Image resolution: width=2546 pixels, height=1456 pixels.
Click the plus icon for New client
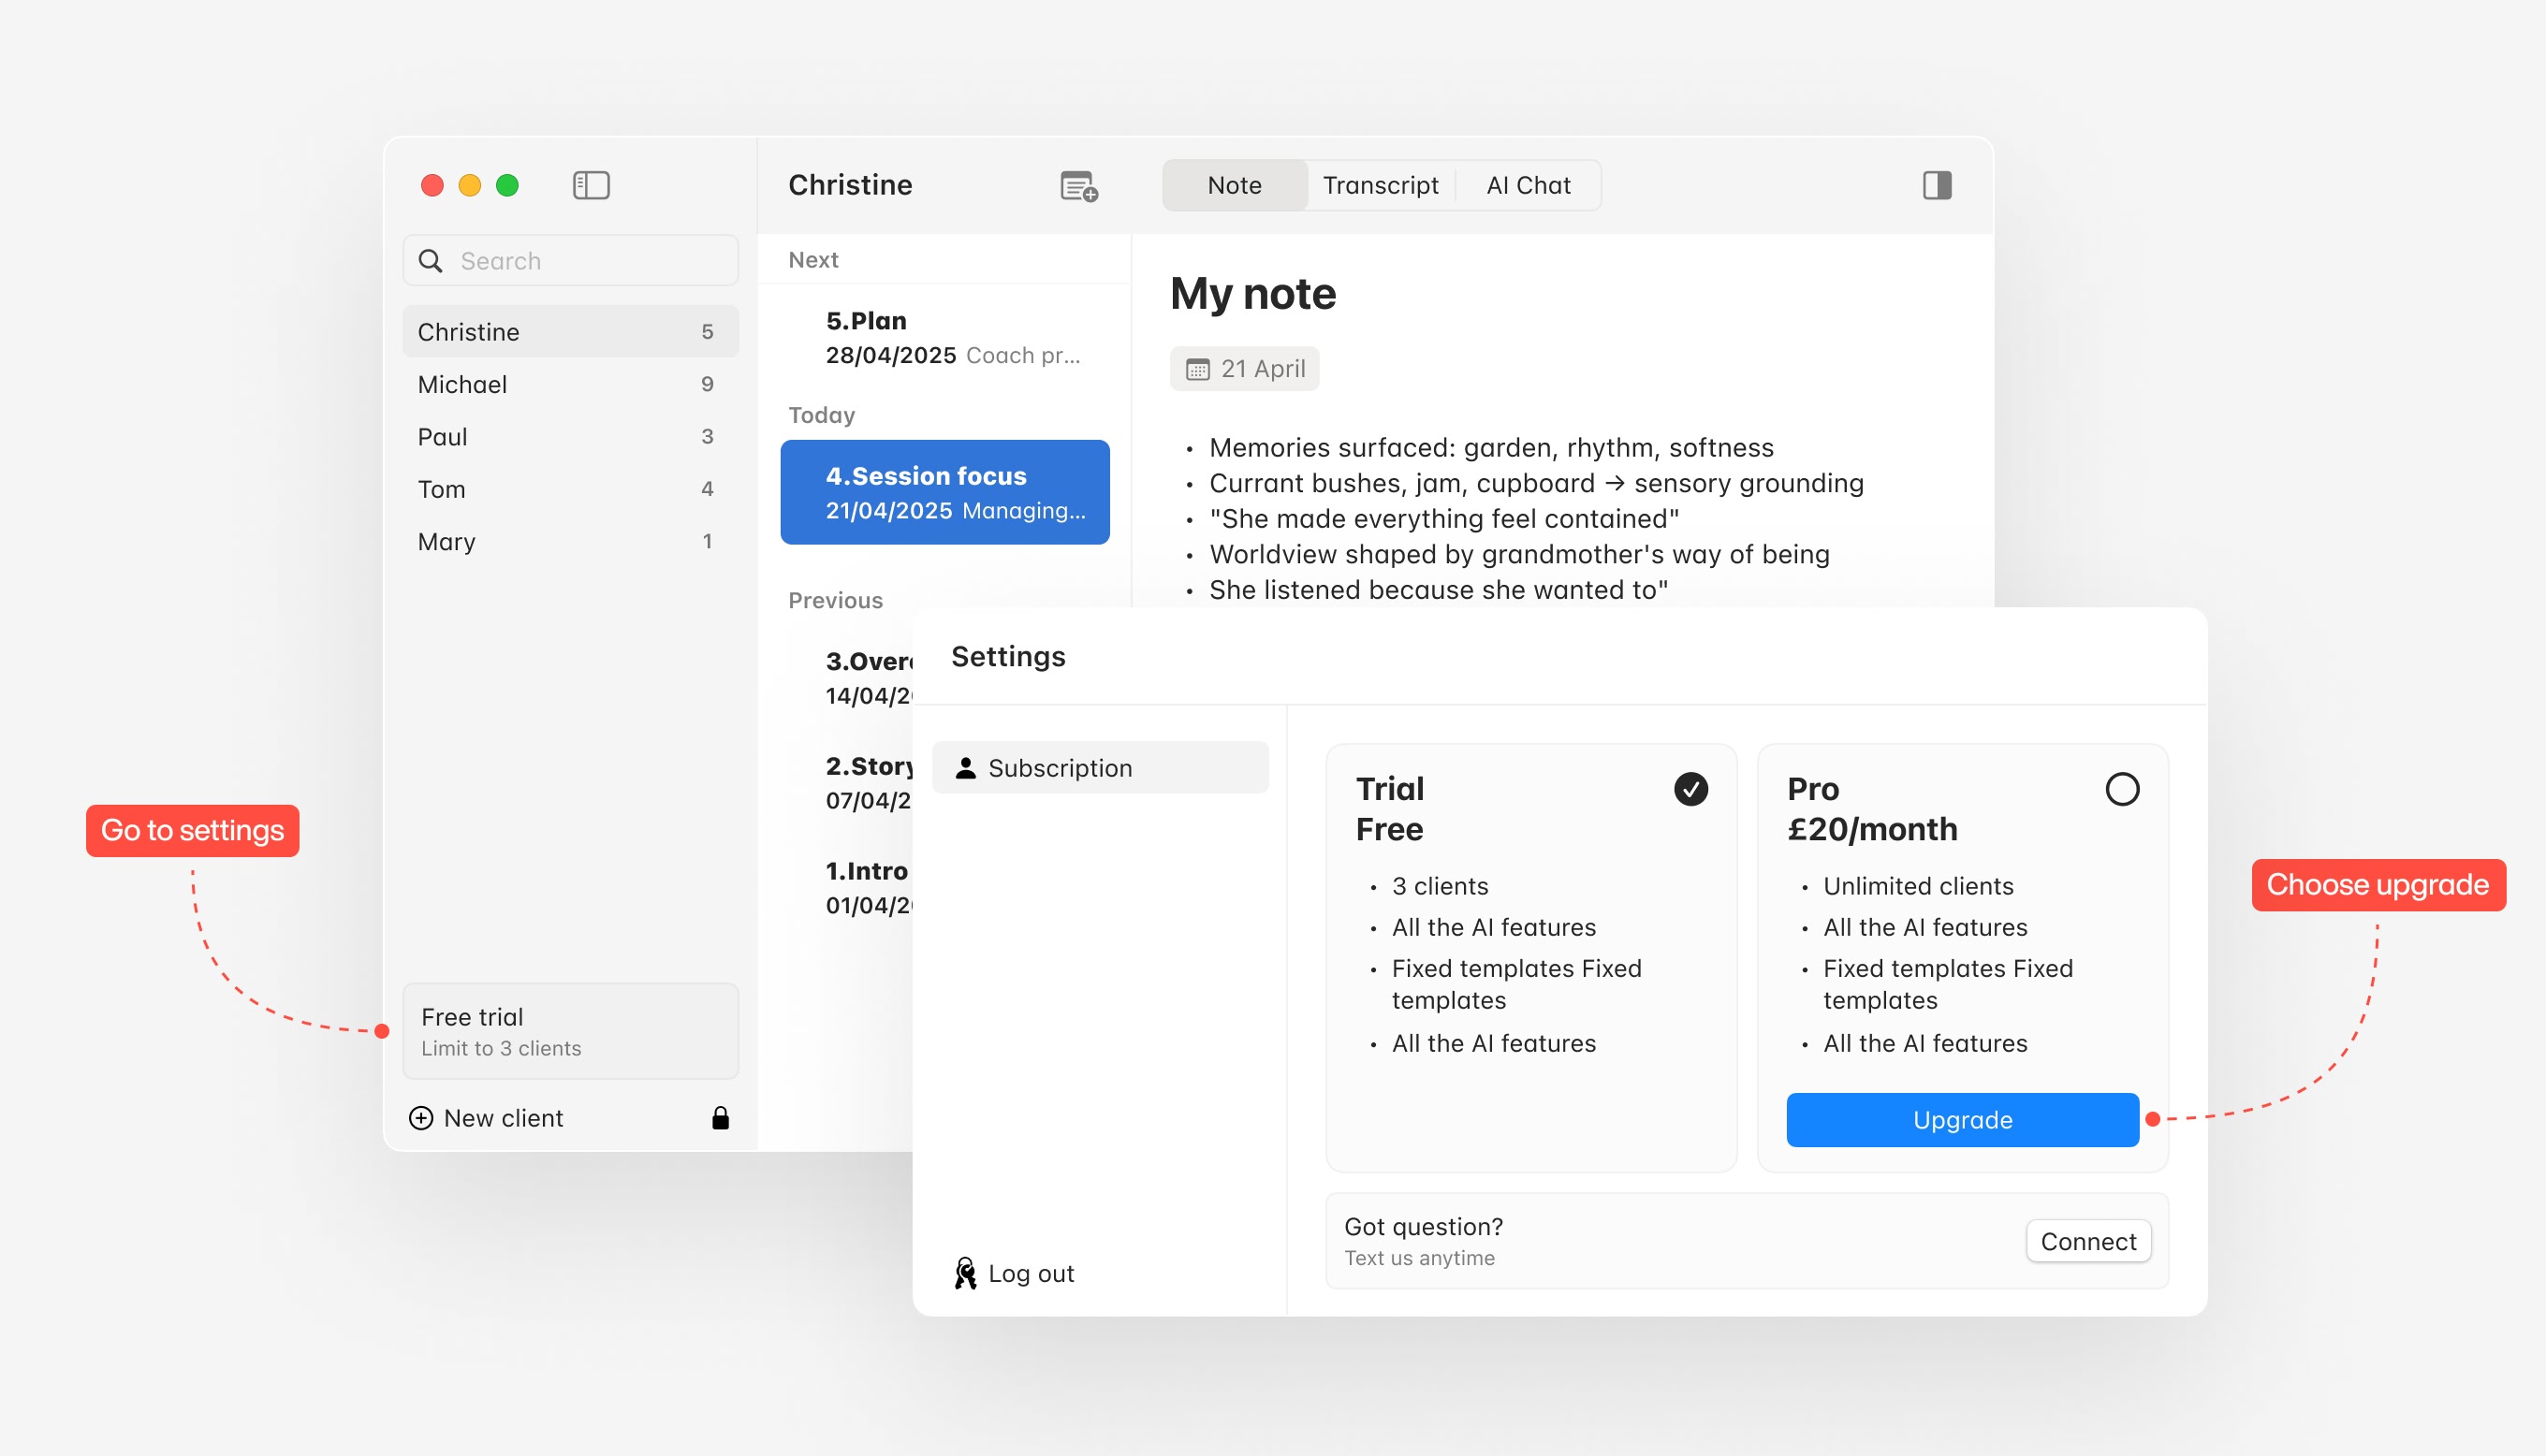click(x=421, y=1118)
